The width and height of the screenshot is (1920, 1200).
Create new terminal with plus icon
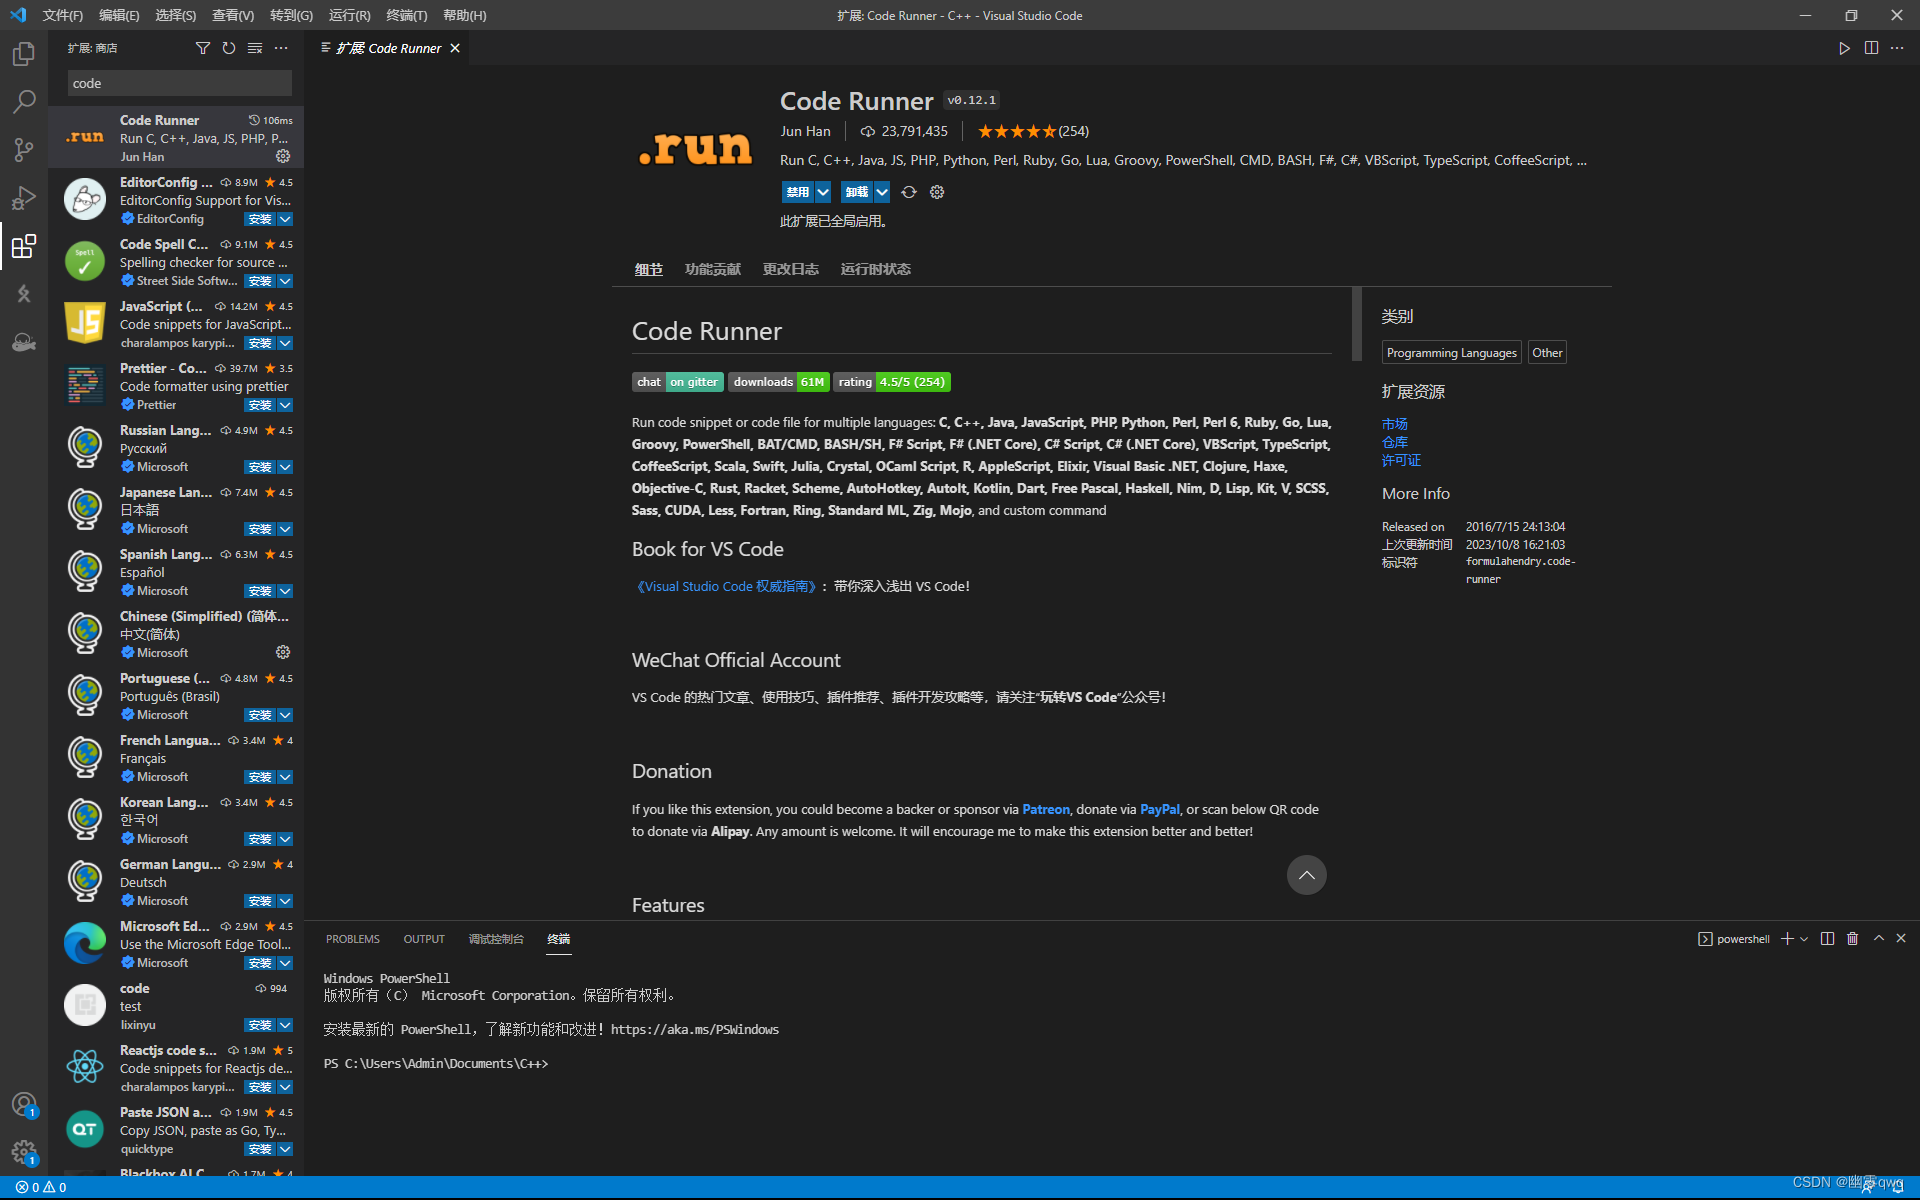[1787, 939]
